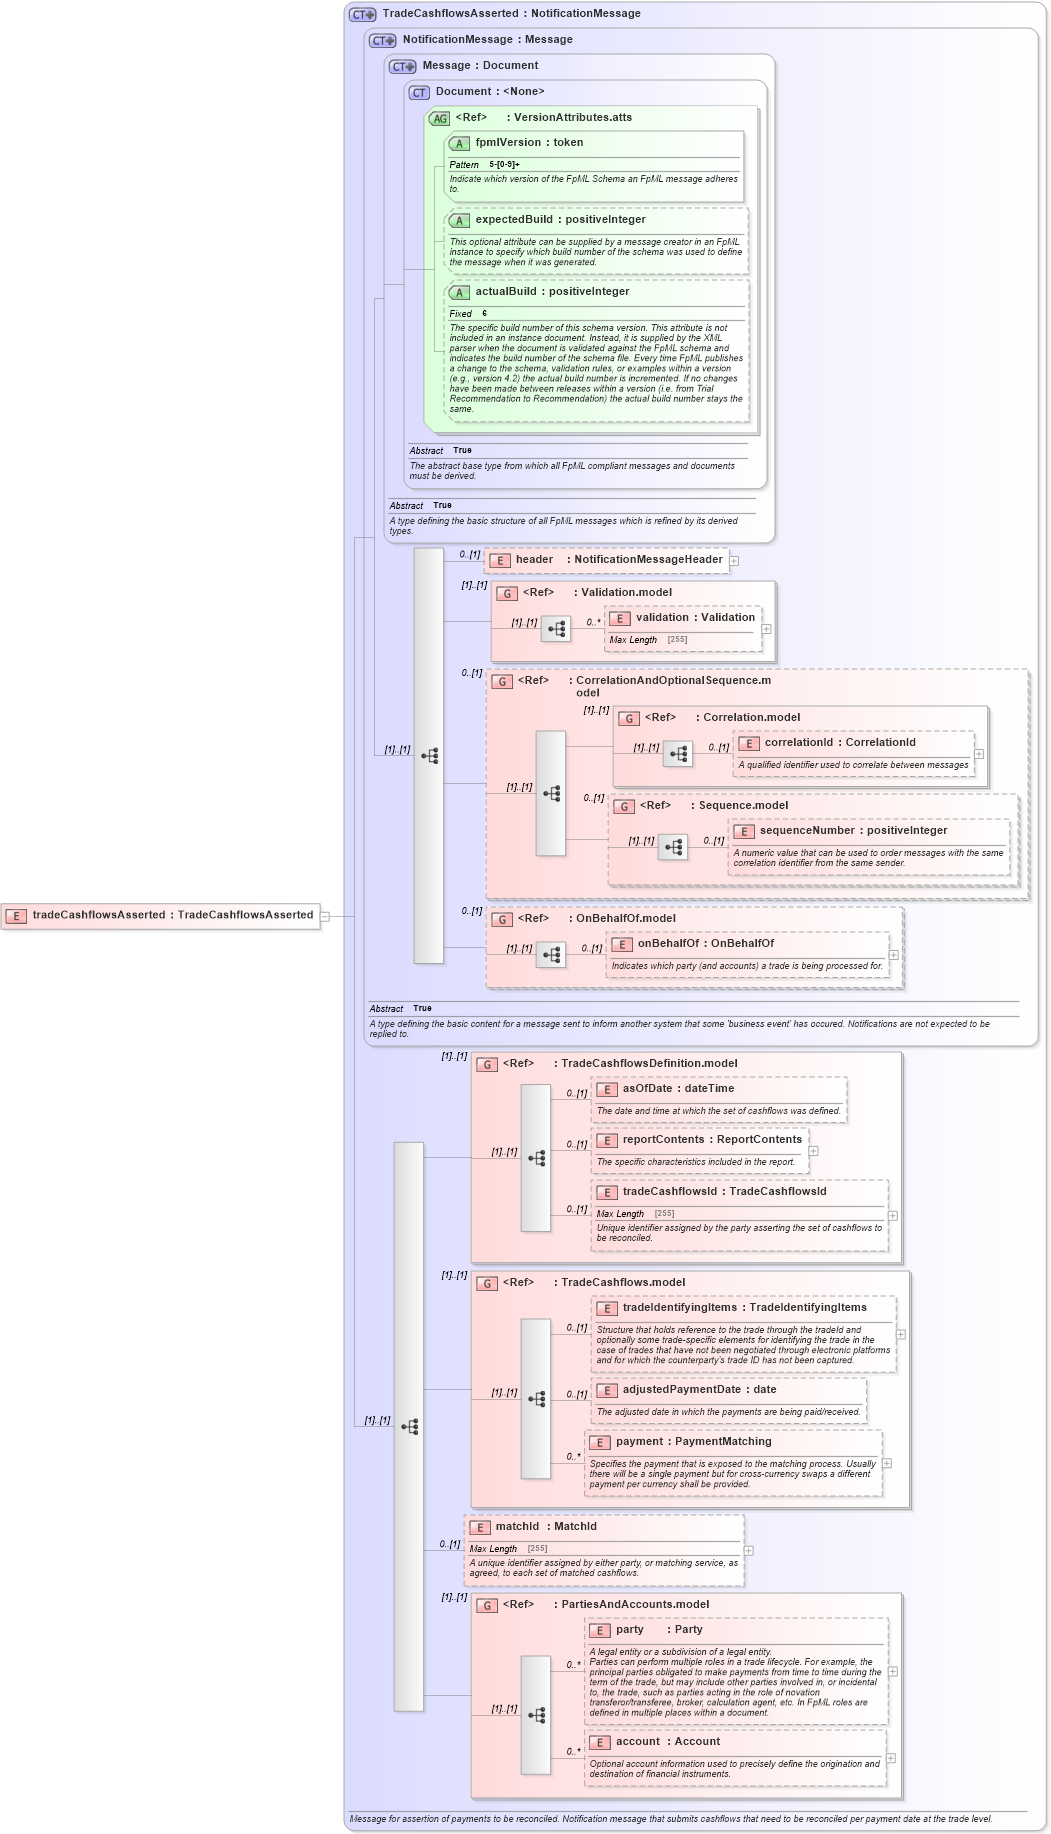This screenshot has height=1834, width=1051.
Task: Select the asOfDate : dateTime label
Action: pos(678,1089)
